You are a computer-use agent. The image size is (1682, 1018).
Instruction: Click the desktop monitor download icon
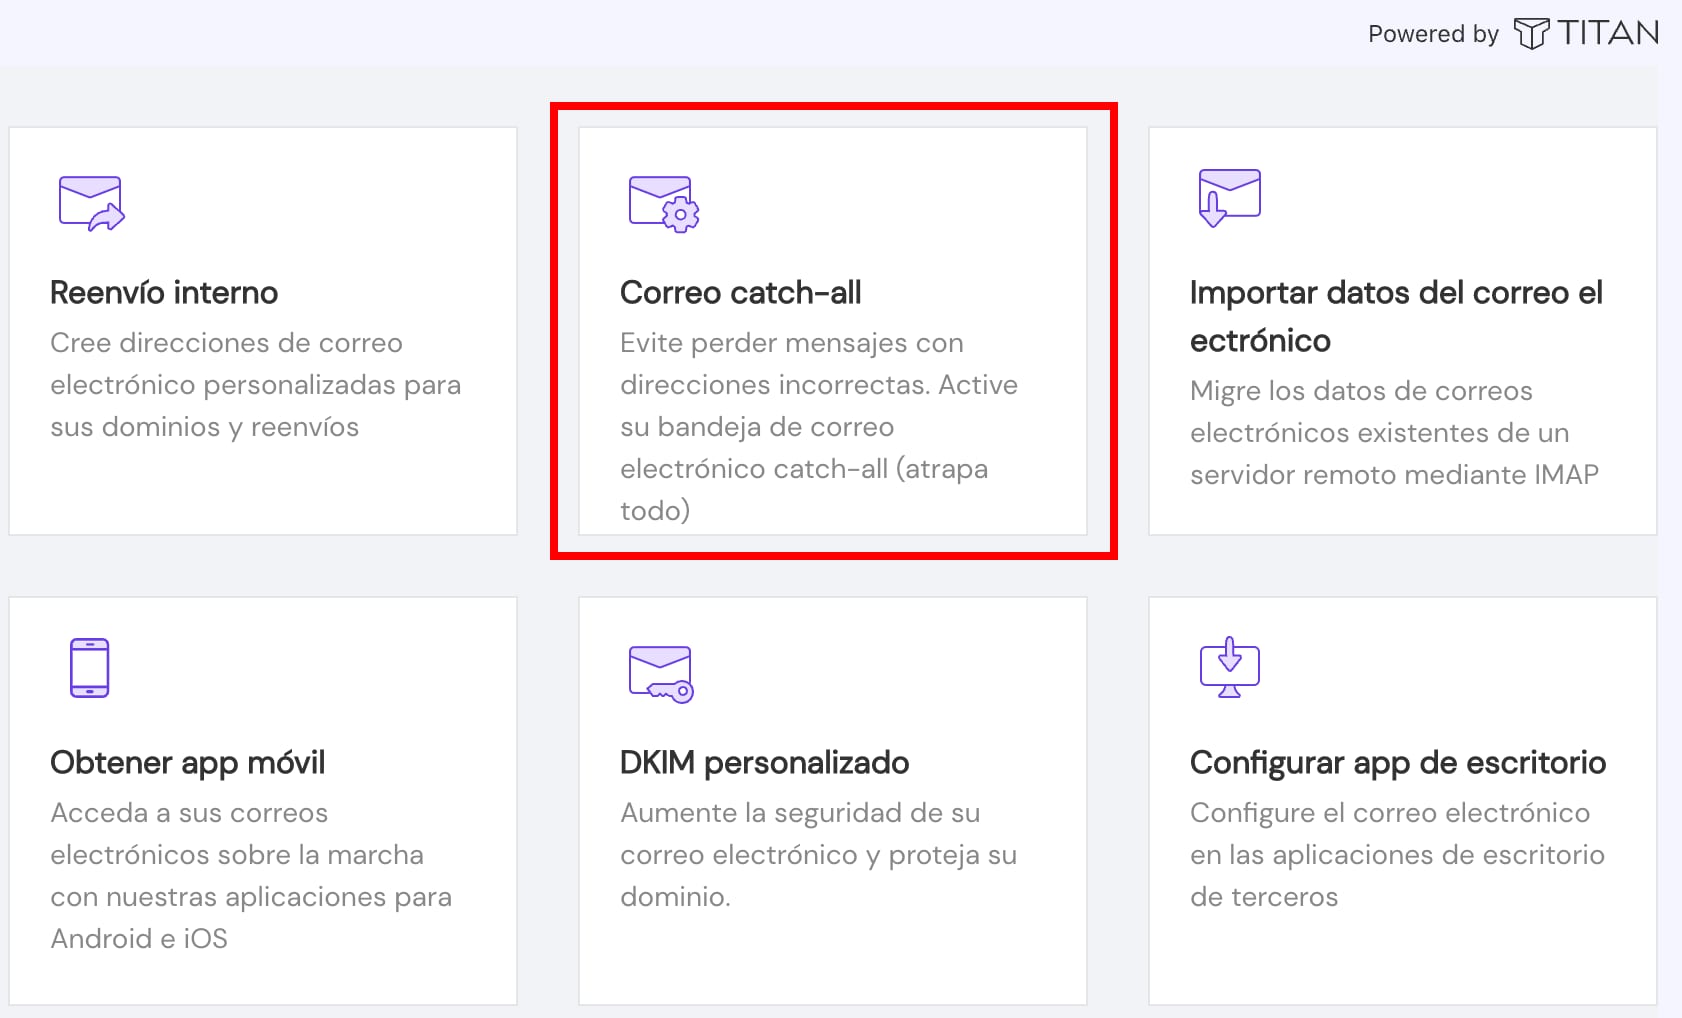(x=1229, y=667)
